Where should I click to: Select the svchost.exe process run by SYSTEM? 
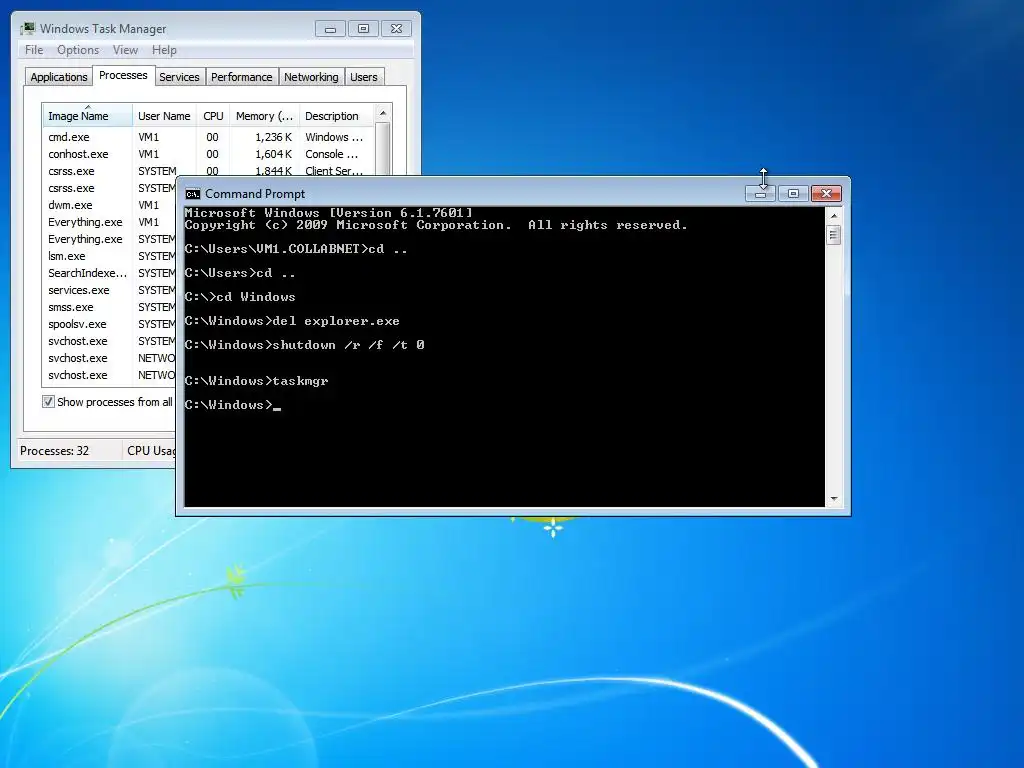pyautogui.click(x=110, y=341)
